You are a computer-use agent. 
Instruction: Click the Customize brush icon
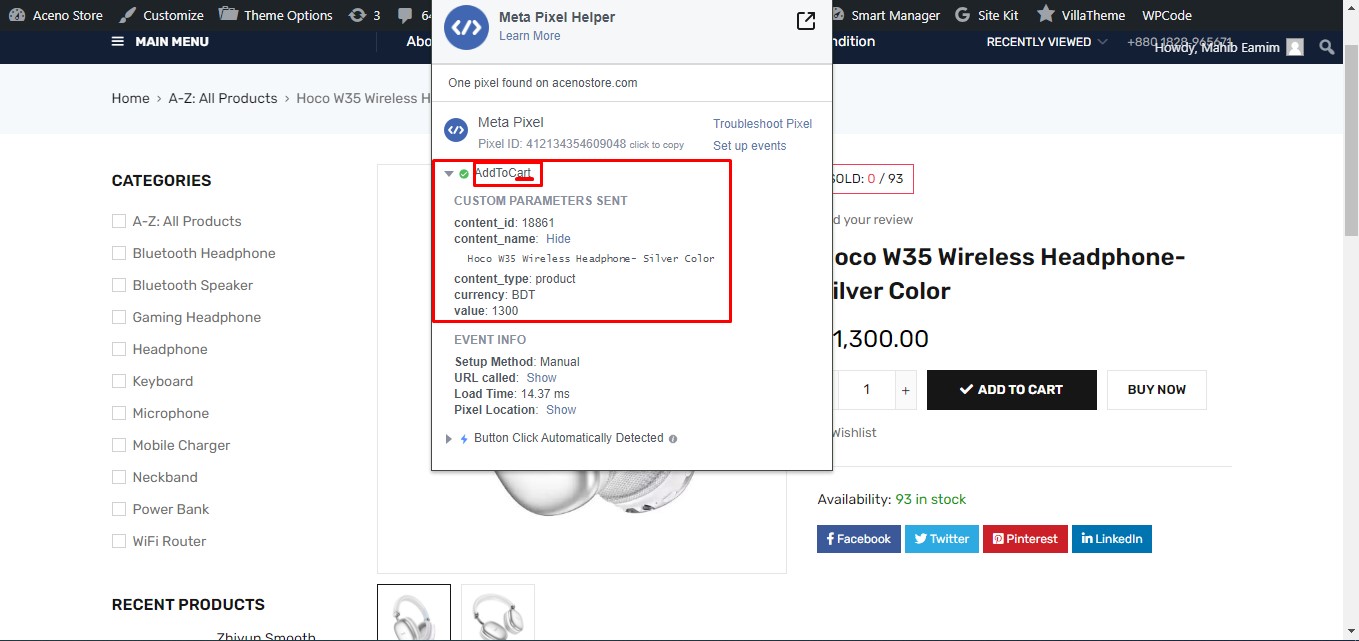[128, 15]
